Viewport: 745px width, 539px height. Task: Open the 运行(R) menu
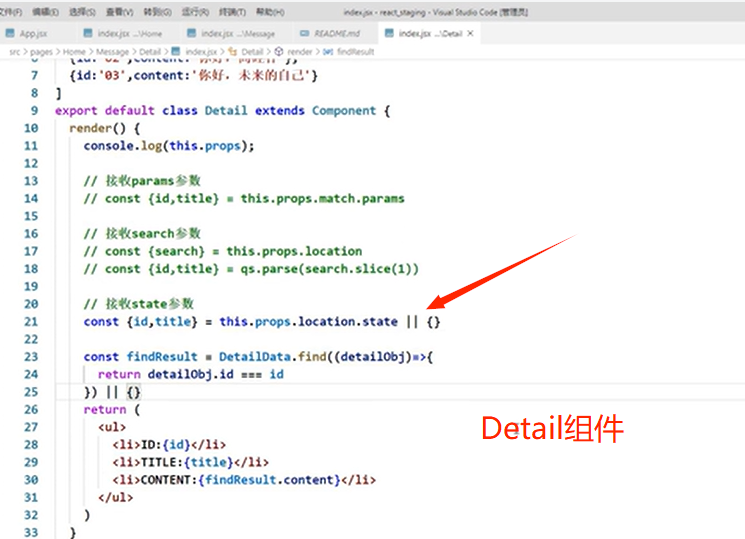[x=195, y=12]
